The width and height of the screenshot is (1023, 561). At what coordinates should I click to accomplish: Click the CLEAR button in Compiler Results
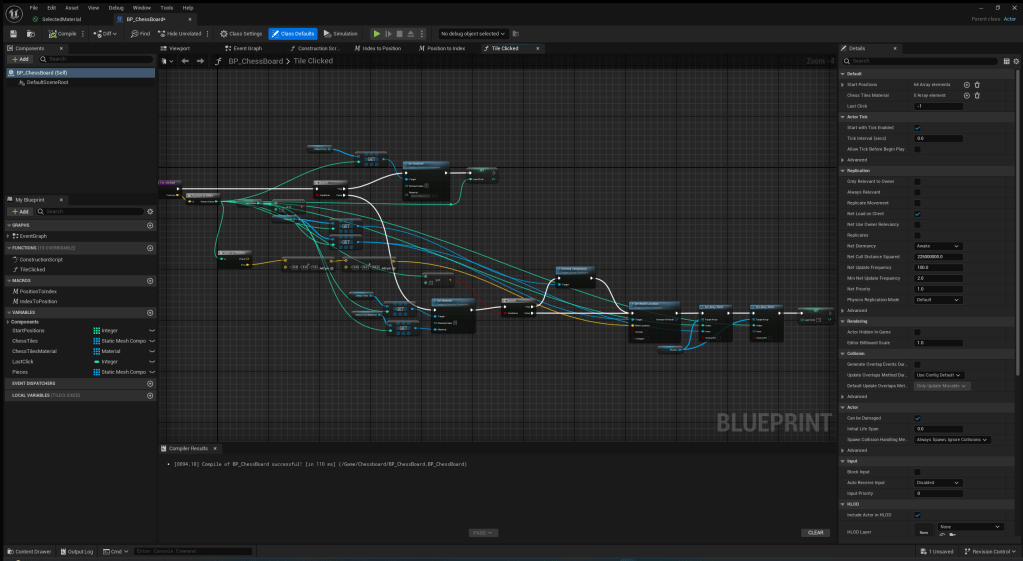point(816,533)
